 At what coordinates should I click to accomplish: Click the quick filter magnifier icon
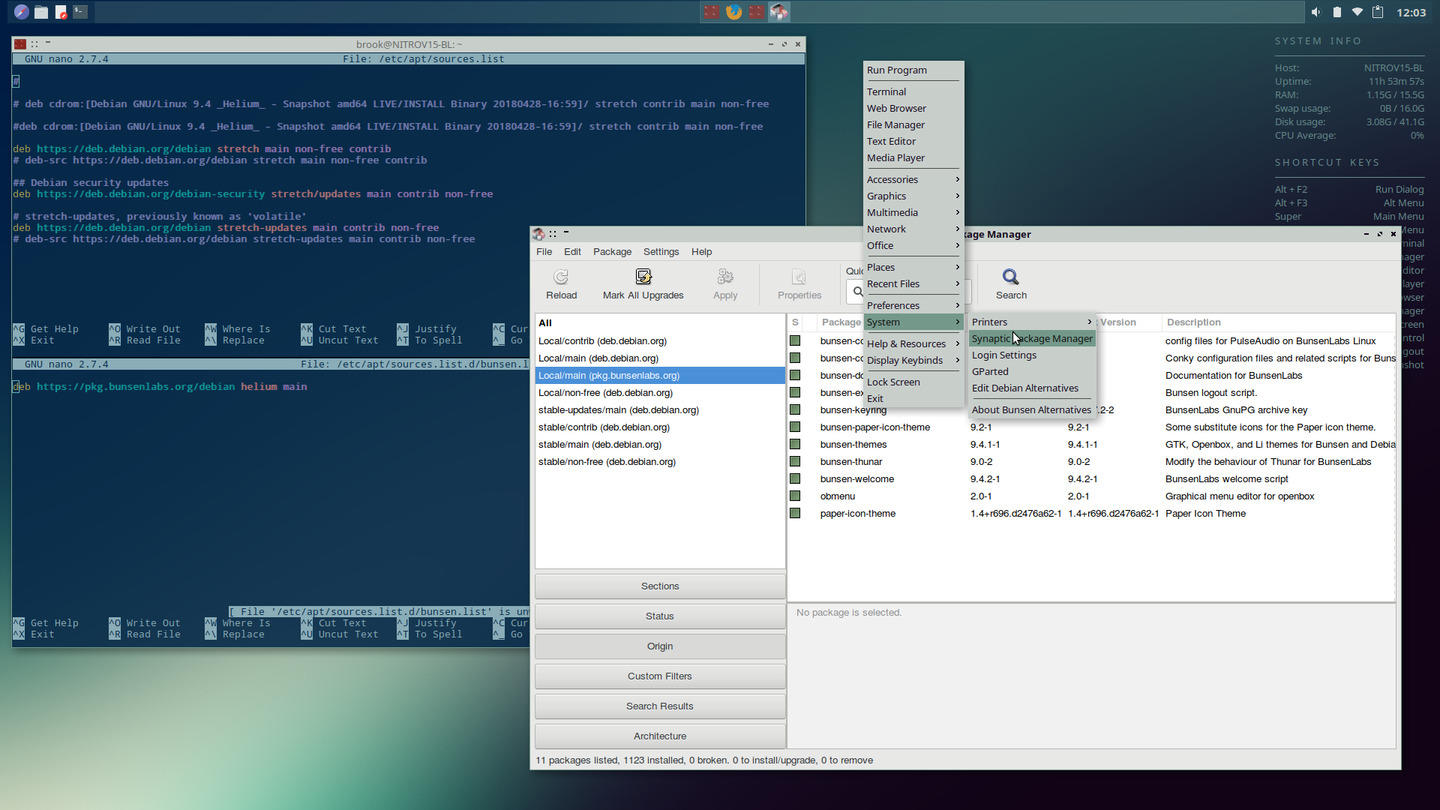click(x=858, y=292)
